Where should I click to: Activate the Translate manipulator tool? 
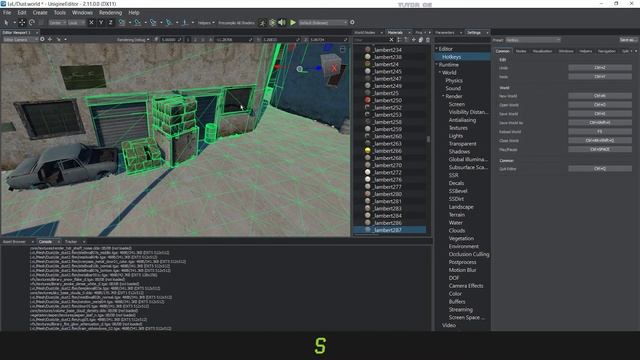pos(22,22)
